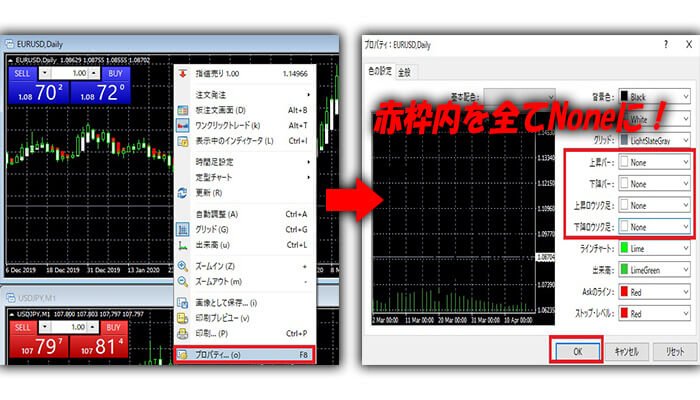Screen dimensions: 700x400
Task: Open the ストップ・レベル Red dropdown
Action: [654, 313]
